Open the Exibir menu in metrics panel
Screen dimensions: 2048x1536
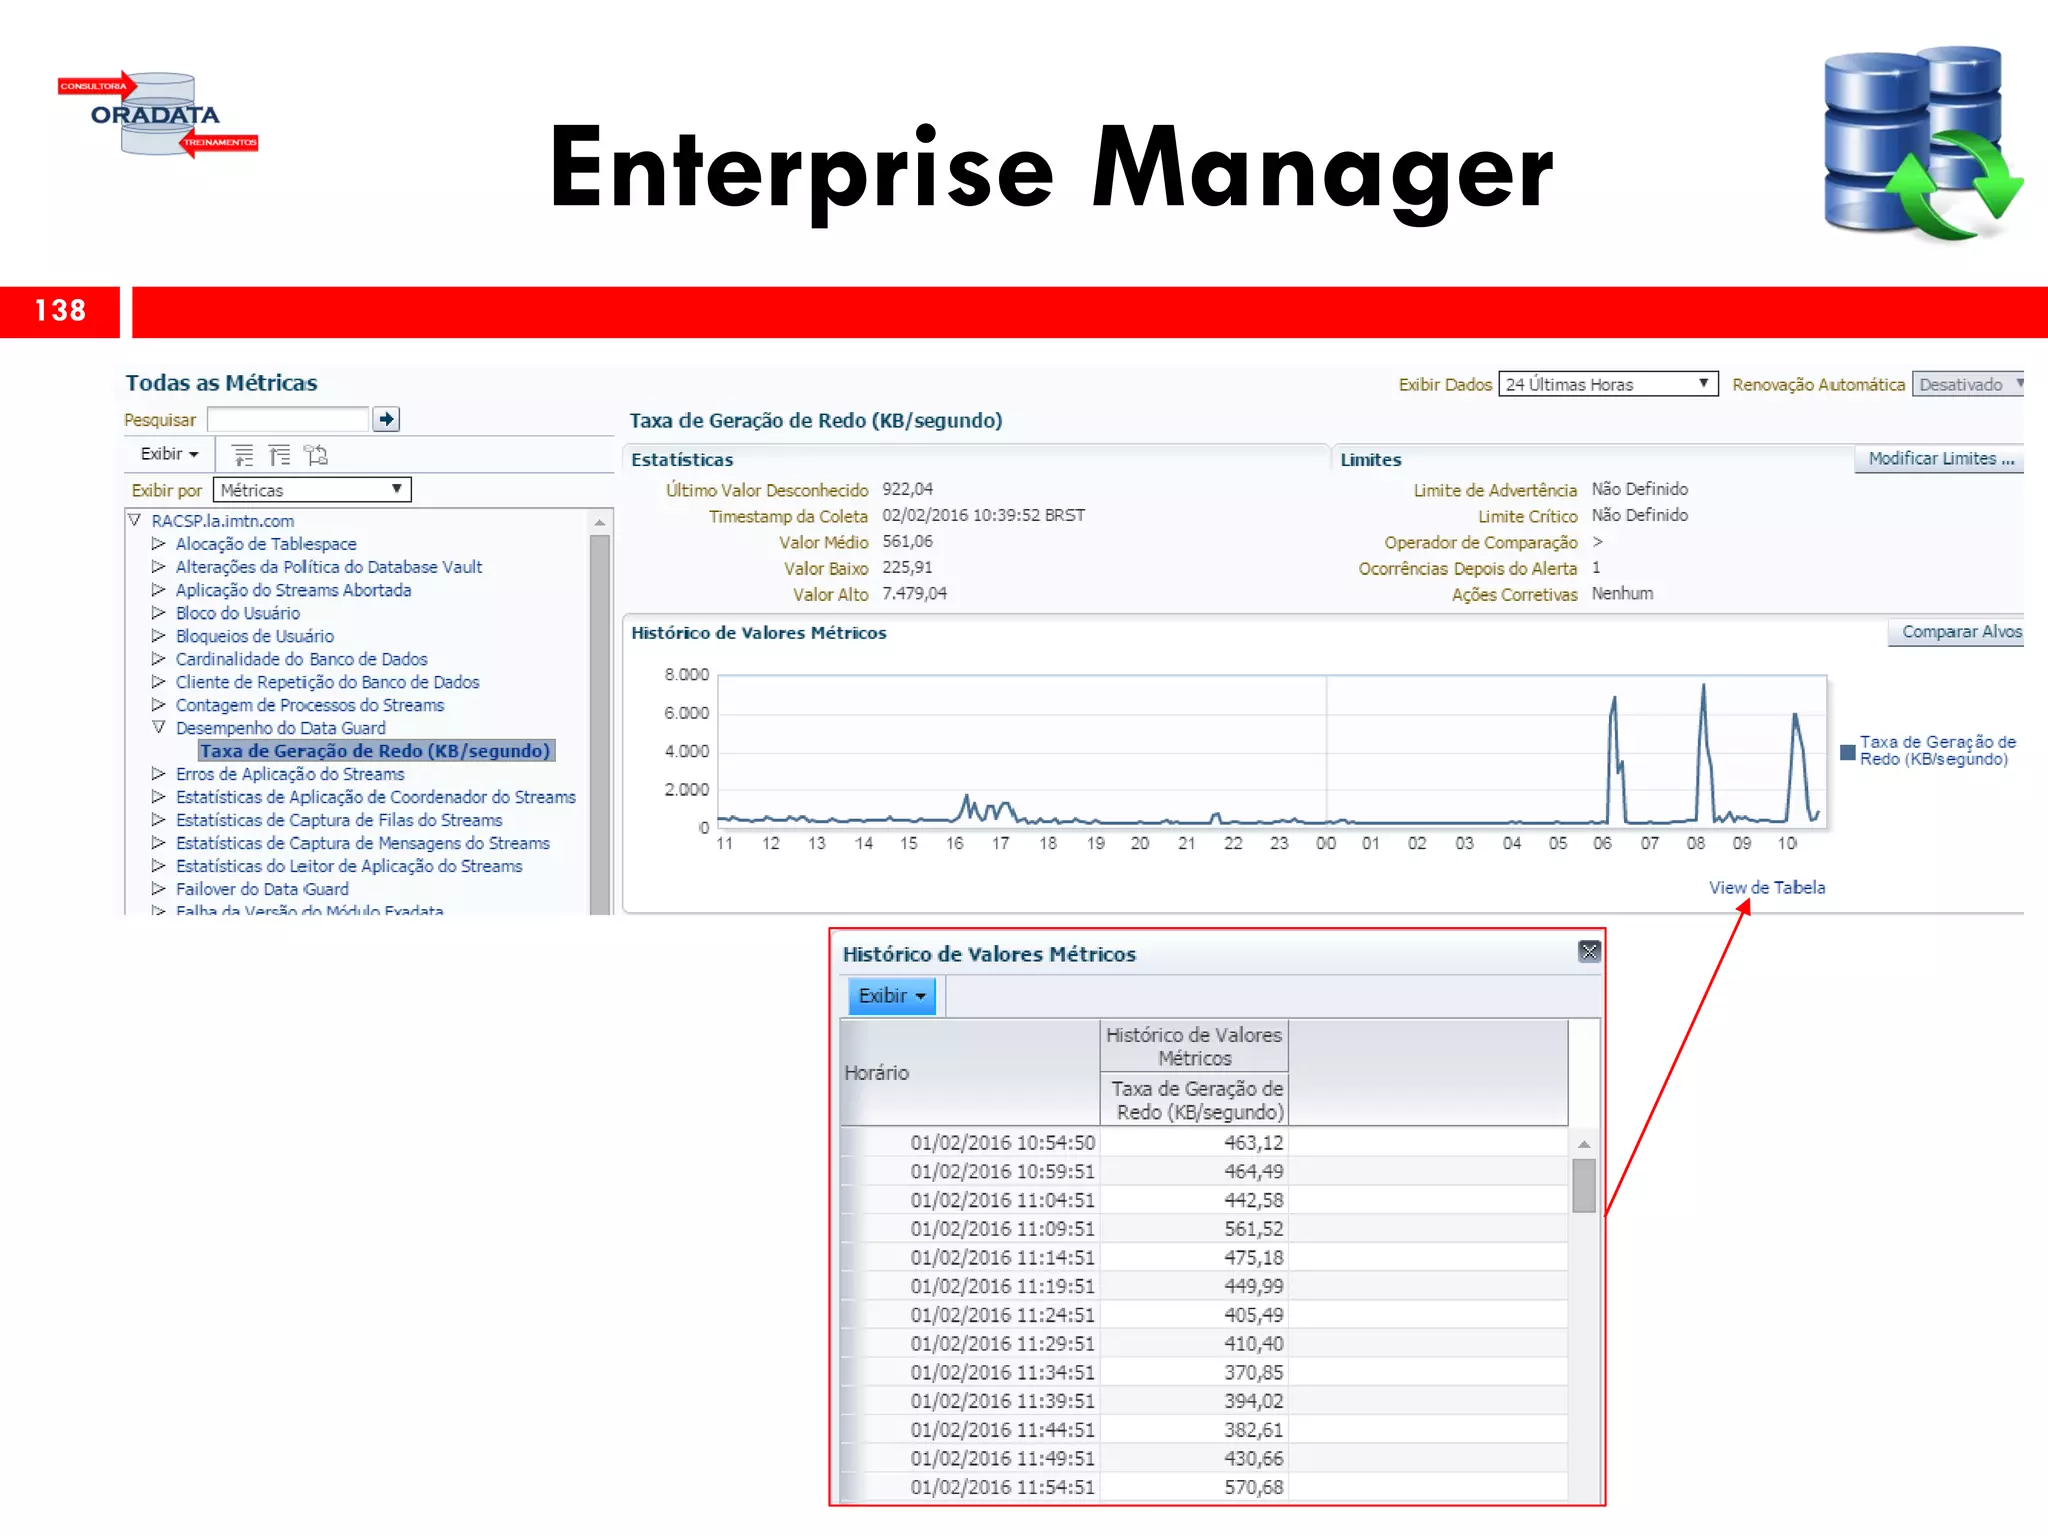[169, 454]
